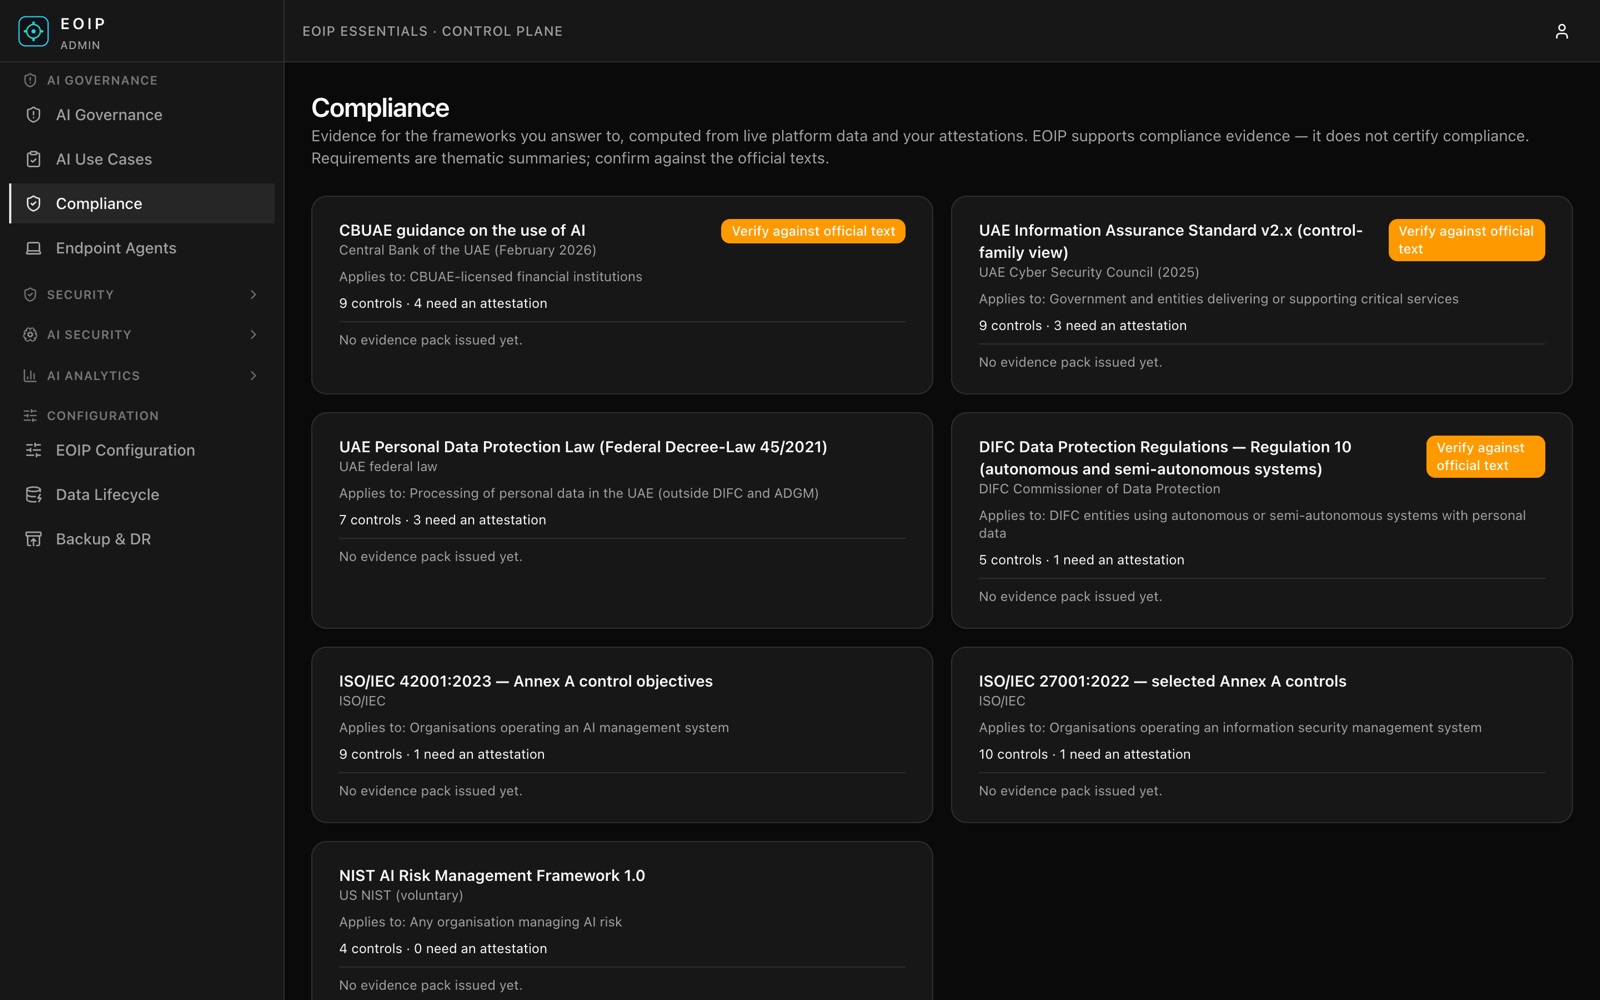Click DIFC card's Verify against official text badge

pyautogui.click(x=1485, y=457)
